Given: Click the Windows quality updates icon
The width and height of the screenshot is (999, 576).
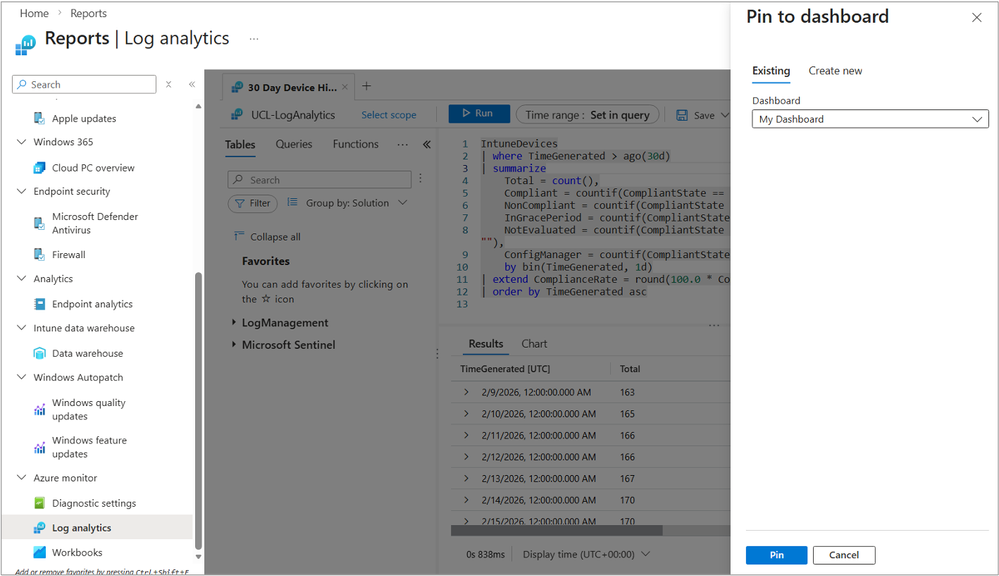Looking at the screenshot, I should [40, 409].
